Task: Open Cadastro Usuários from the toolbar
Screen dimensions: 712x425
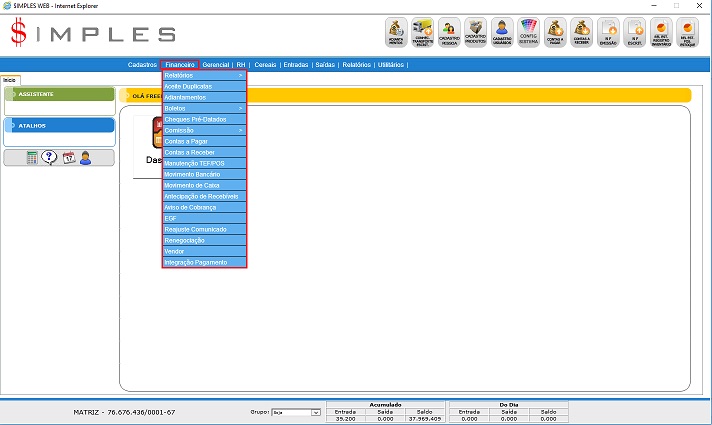Action: click(x=503, y=33)
